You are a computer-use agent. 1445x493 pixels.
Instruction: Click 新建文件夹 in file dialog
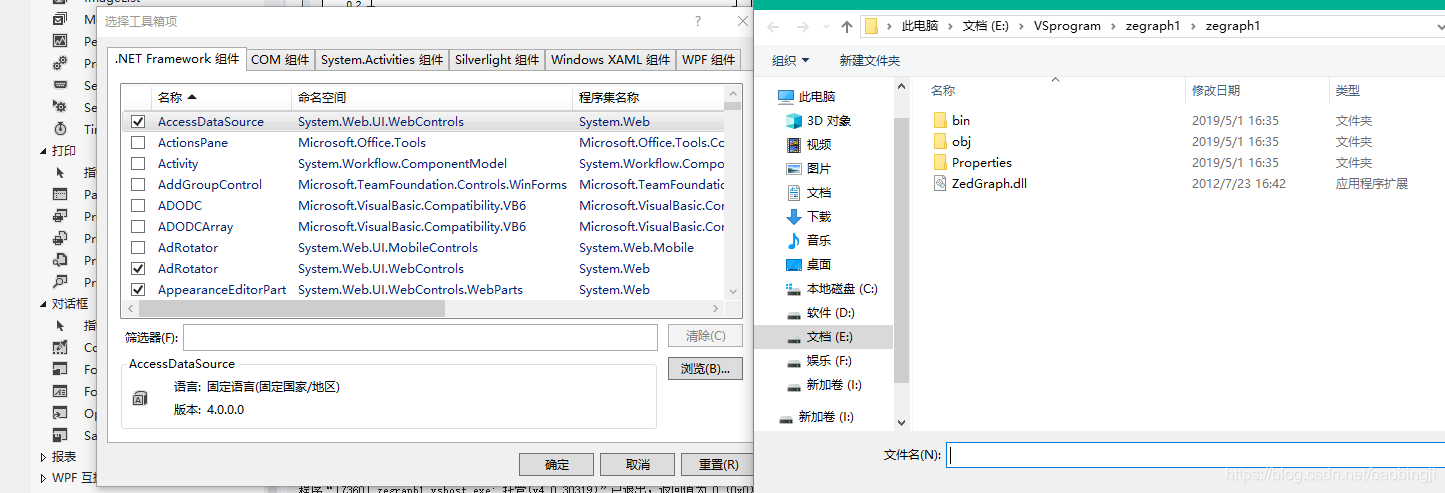870,61
